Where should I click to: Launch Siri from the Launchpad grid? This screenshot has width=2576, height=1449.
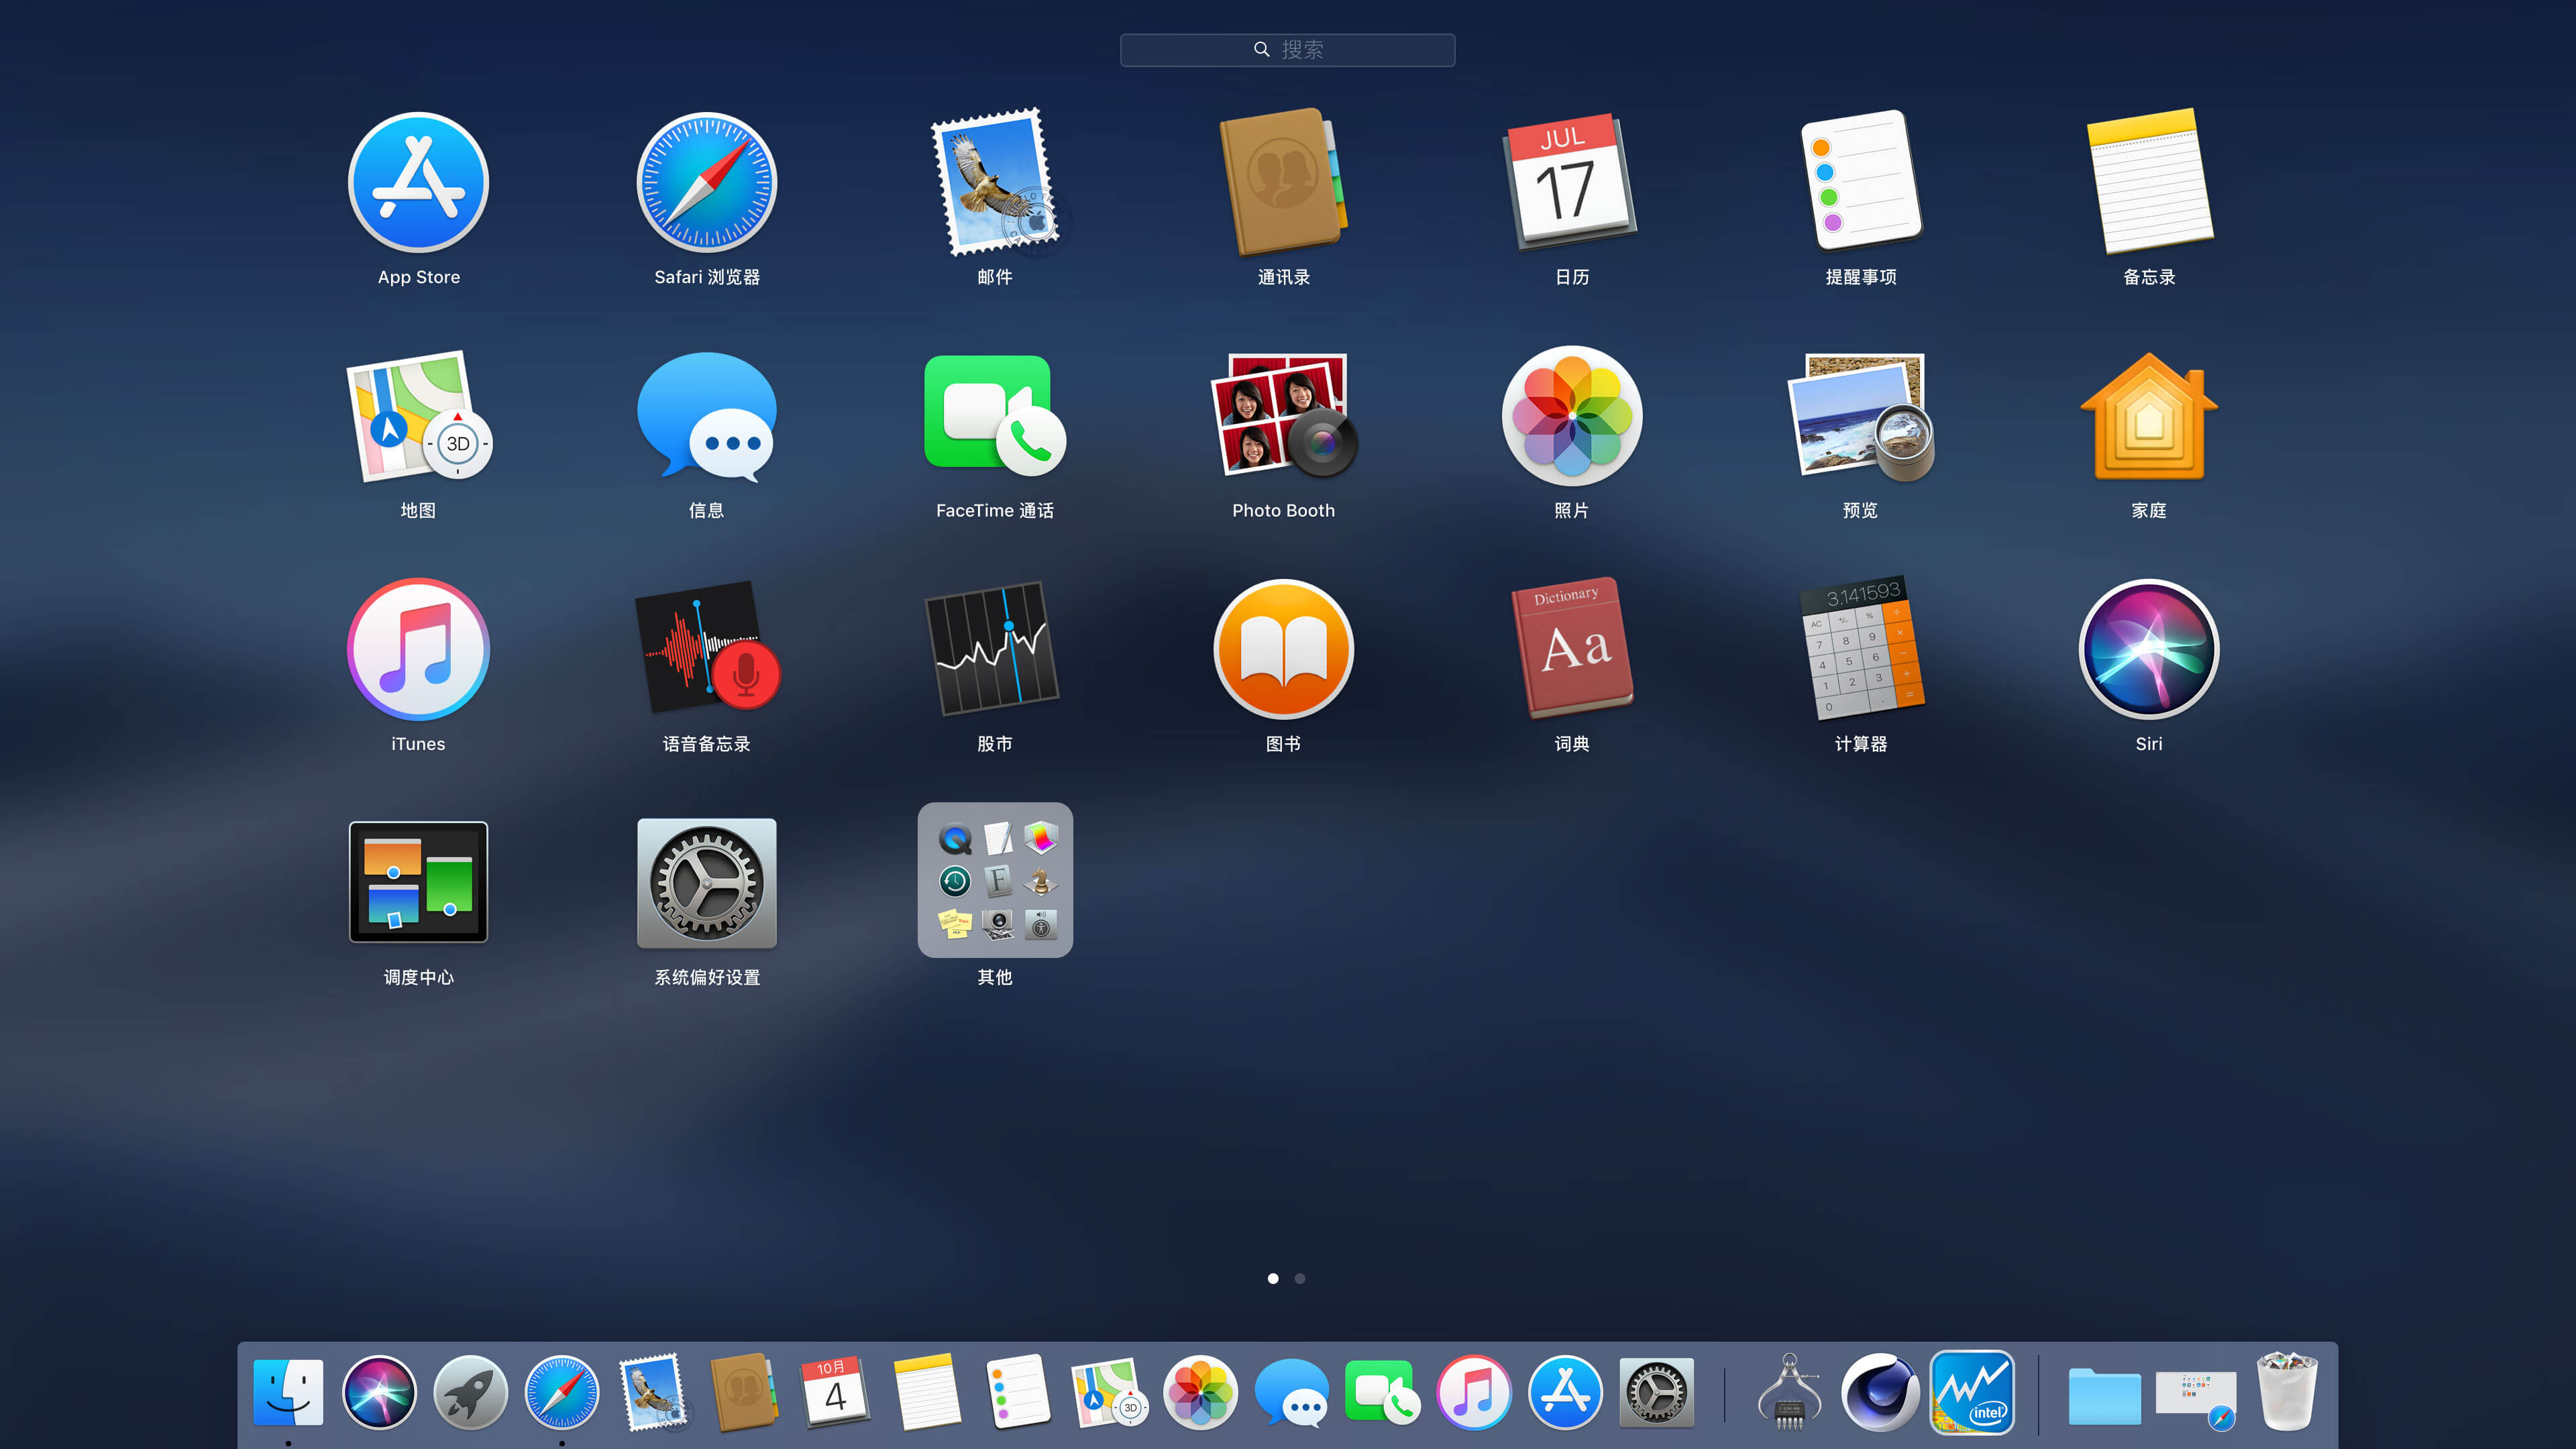pyautogui.click(x=2148, y=649)
